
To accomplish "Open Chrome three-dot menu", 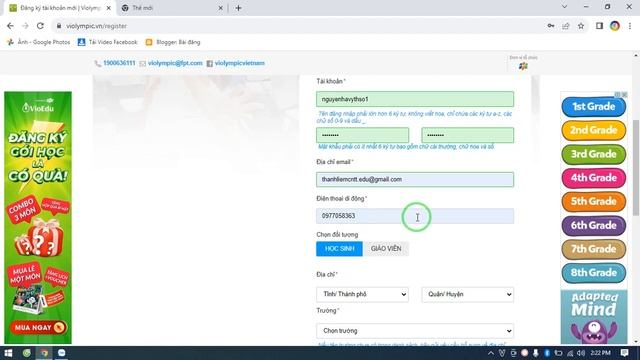I will pyautogui.click(x=630, y=26).
